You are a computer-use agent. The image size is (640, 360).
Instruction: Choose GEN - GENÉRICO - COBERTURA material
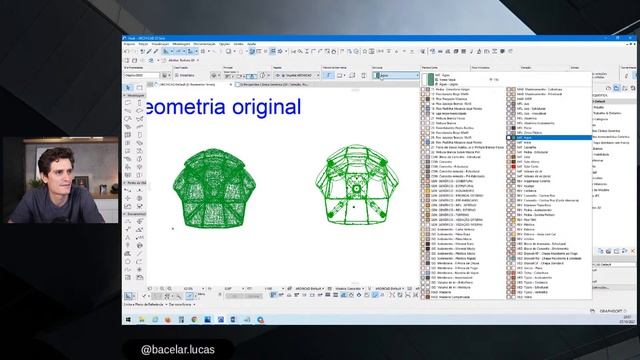click(x=452, y=181)
